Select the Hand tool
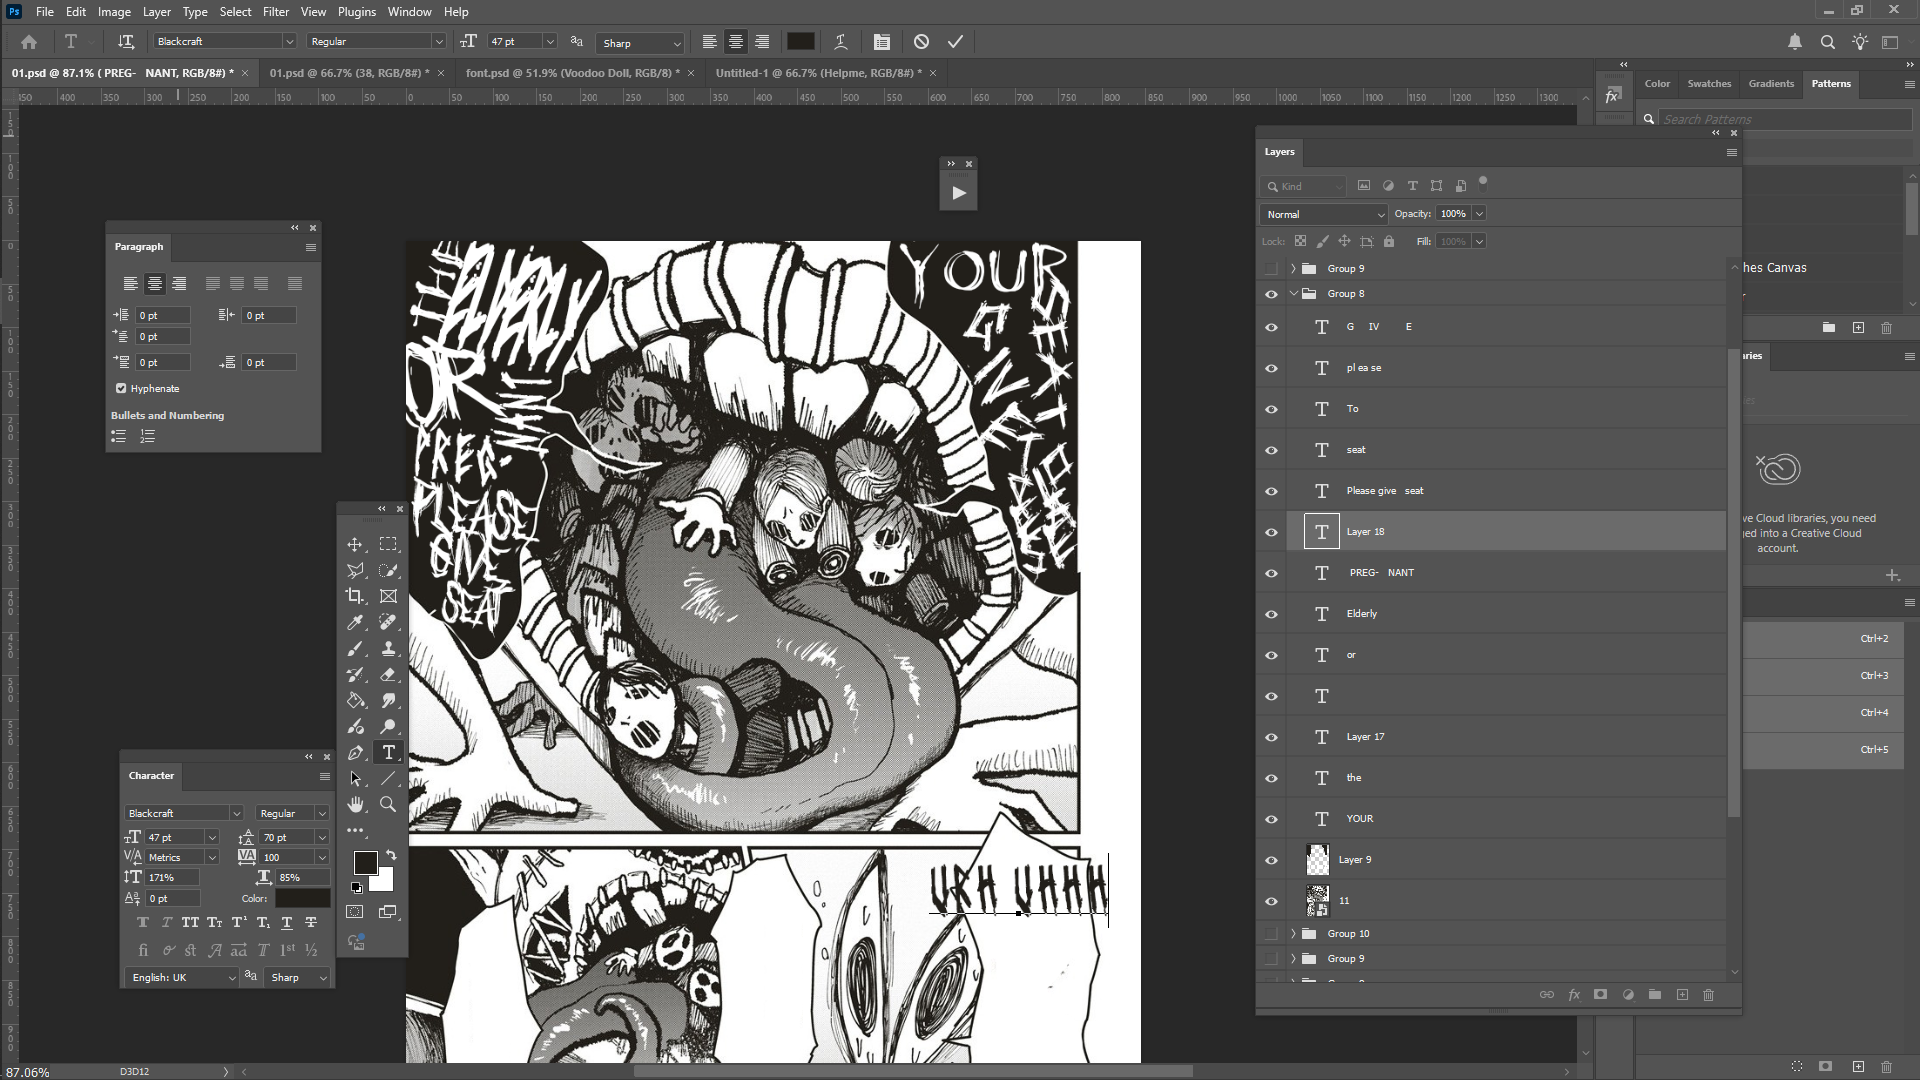Screen dimensions: 1920x1080 coord(355,805)
